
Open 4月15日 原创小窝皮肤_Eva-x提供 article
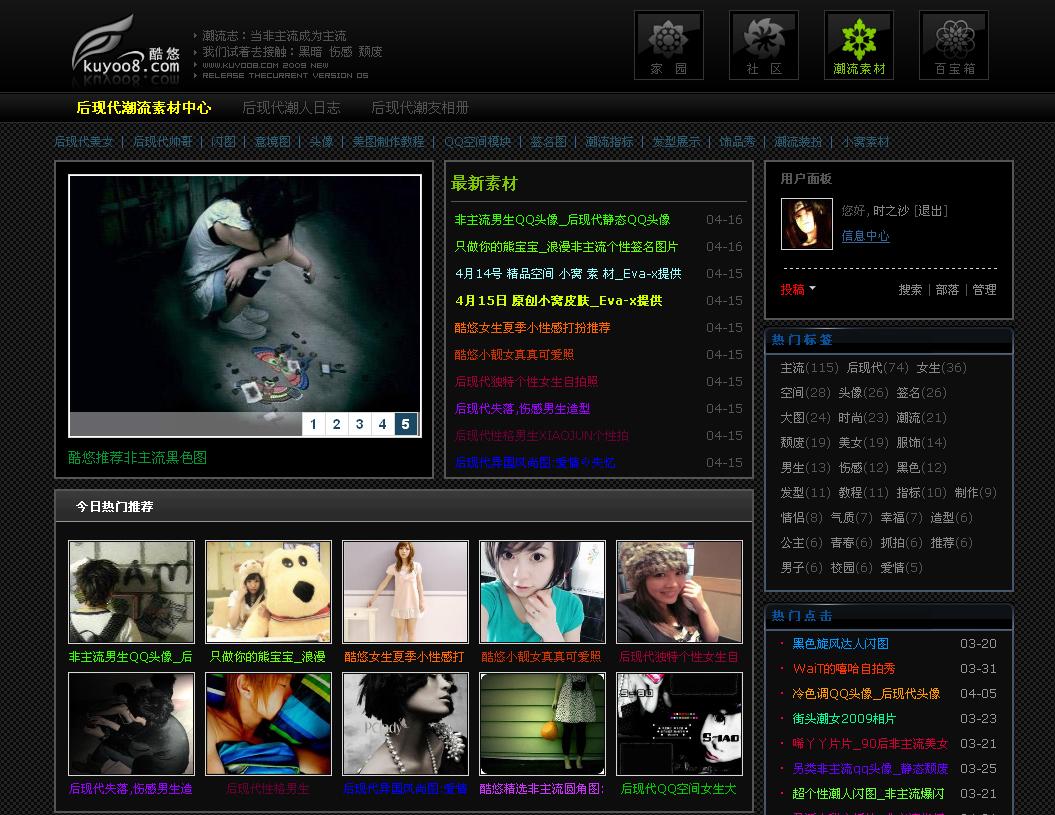(558, 301)
